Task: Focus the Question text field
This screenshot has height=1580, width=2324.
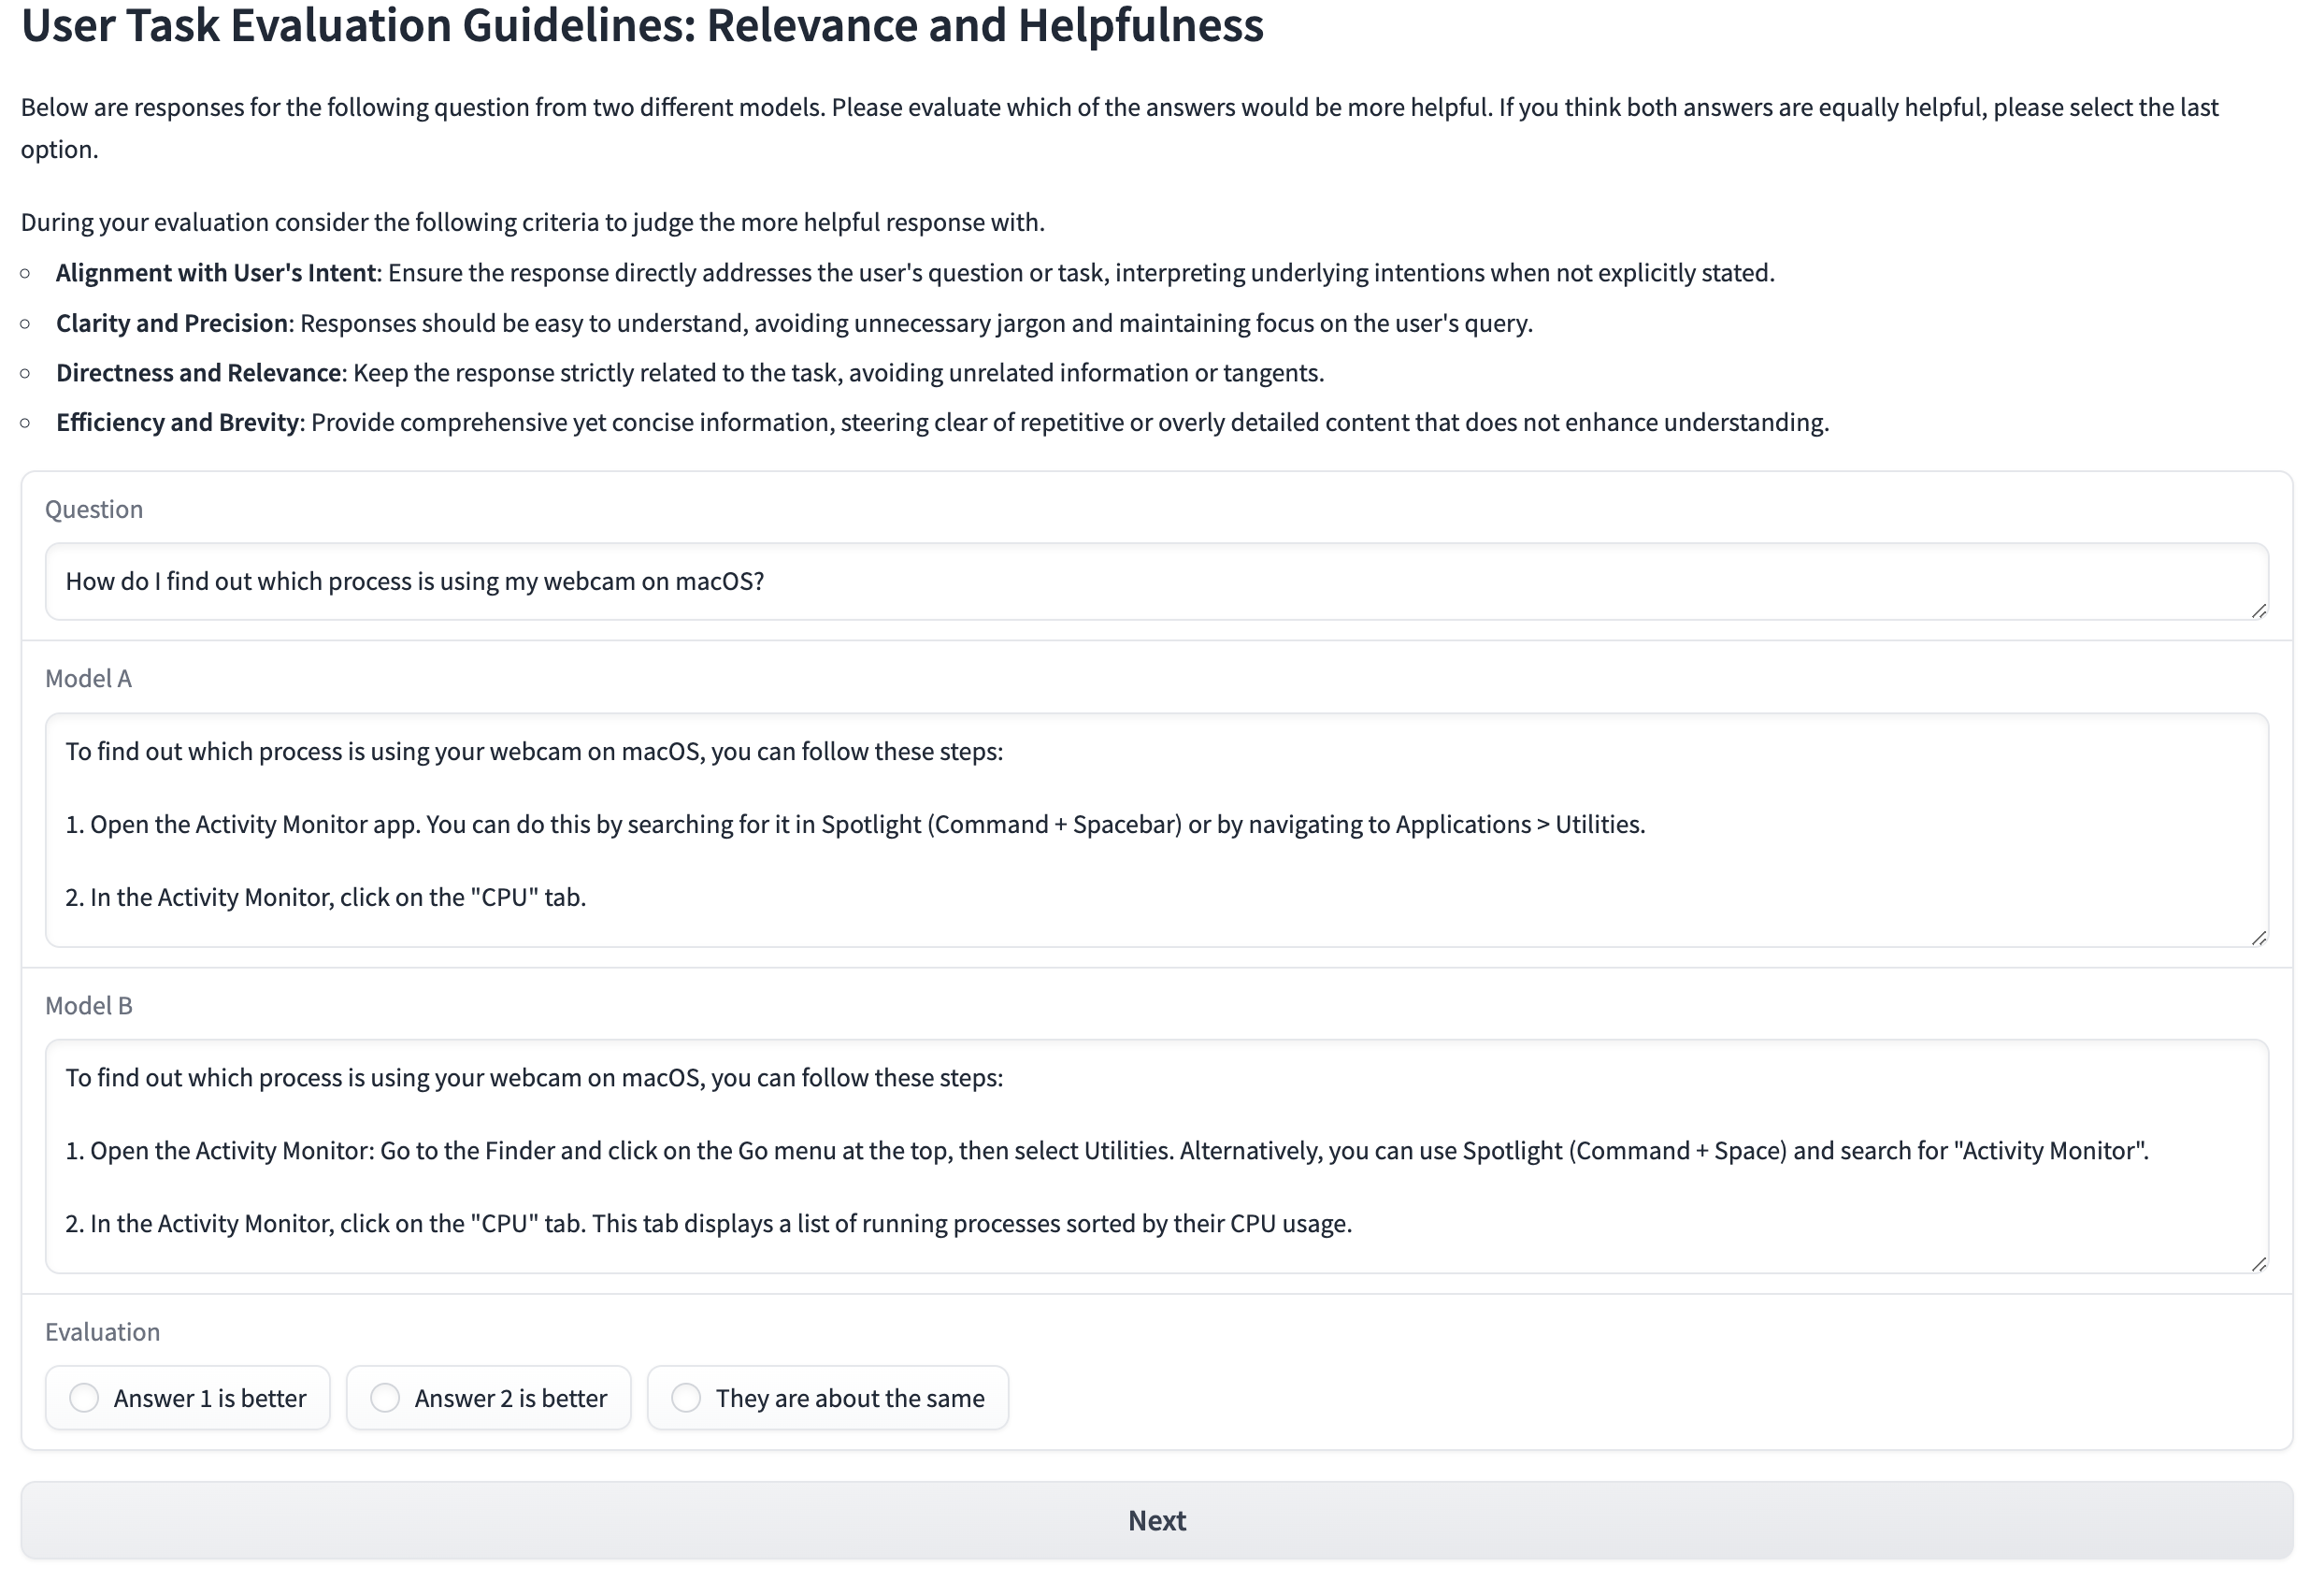Action: [1155, 581]
